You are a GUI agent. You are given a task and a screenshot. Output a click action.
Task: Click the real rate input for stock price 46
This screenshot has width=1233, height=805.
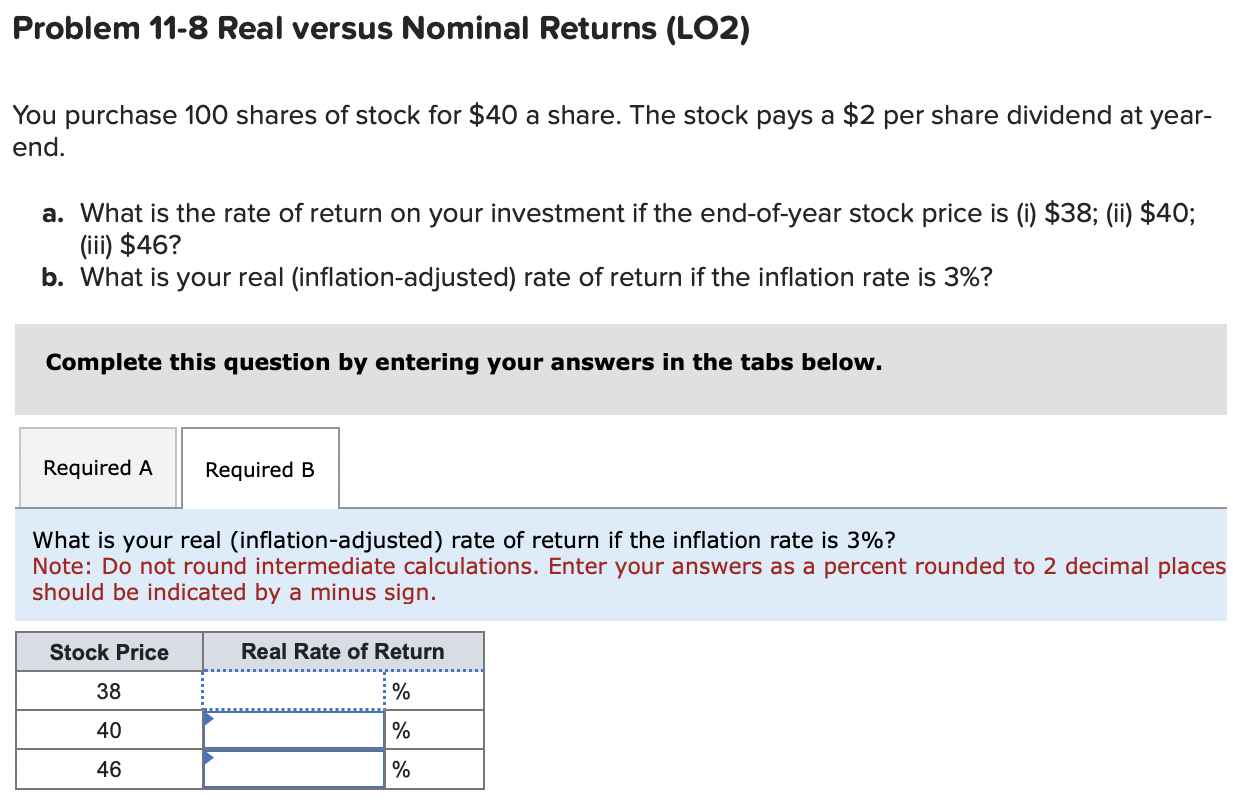pyautogui.click(x=295, y=768)
